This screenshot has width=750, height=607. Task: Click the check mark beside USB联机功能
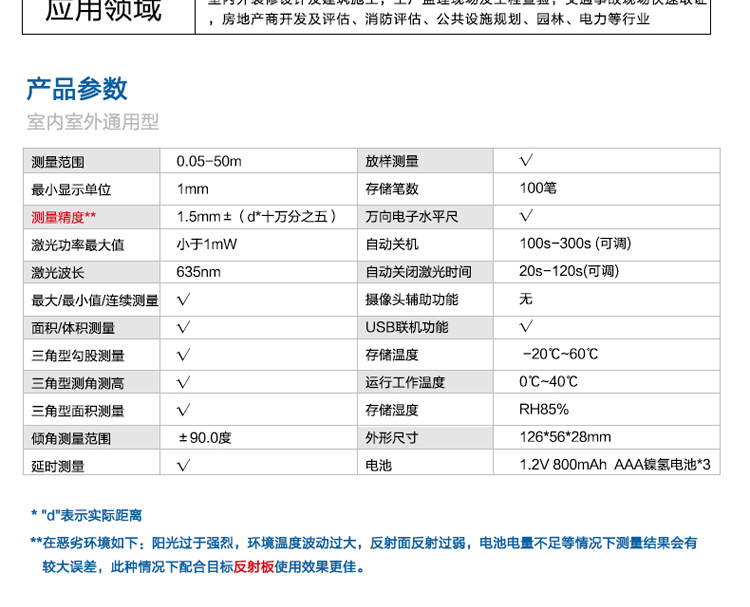click(526, 327)
